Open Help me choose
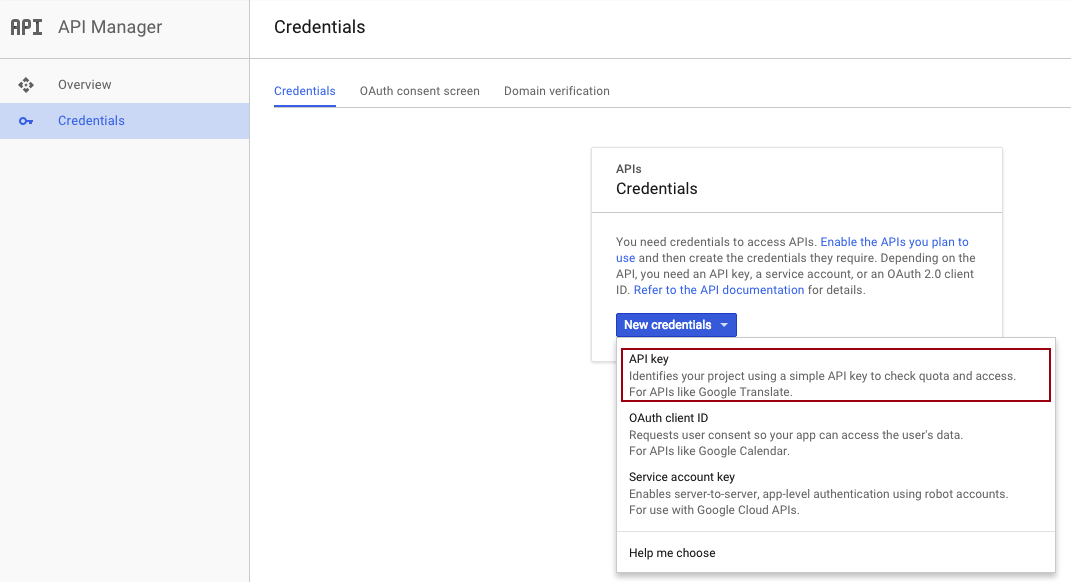This screenshot has width=1071, height=582. pyautogui.click(x=672, y=553)
